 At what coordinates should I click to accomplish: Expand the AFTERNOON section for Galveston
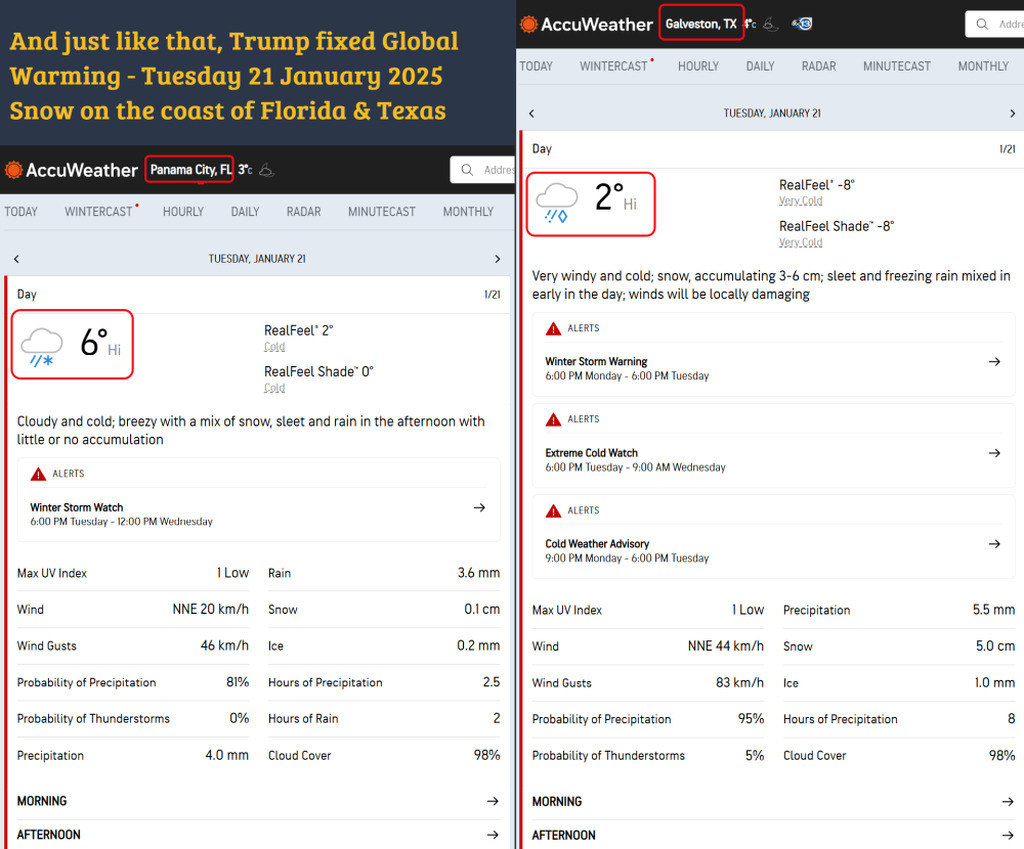[1007, 835]
